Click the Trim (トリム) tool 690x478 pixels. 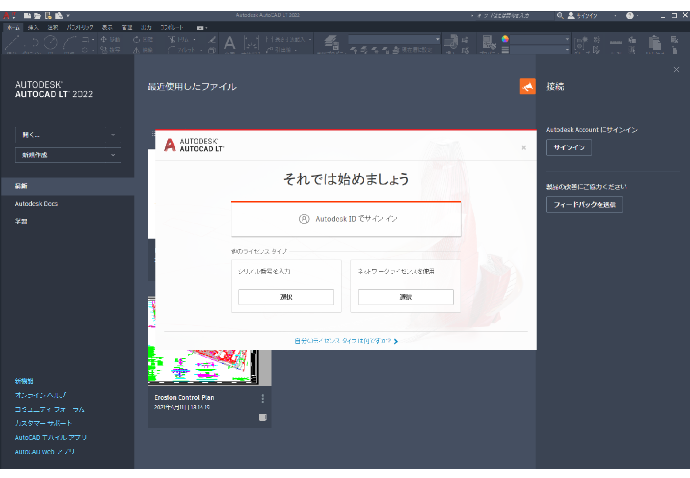click(x=178, y=40)
